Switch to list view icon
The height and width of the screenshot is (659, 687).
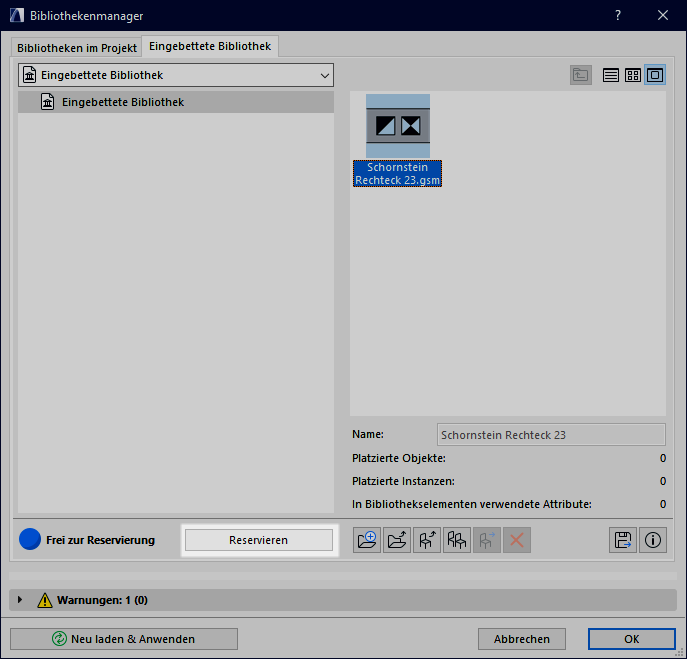[x=610, y=75]
